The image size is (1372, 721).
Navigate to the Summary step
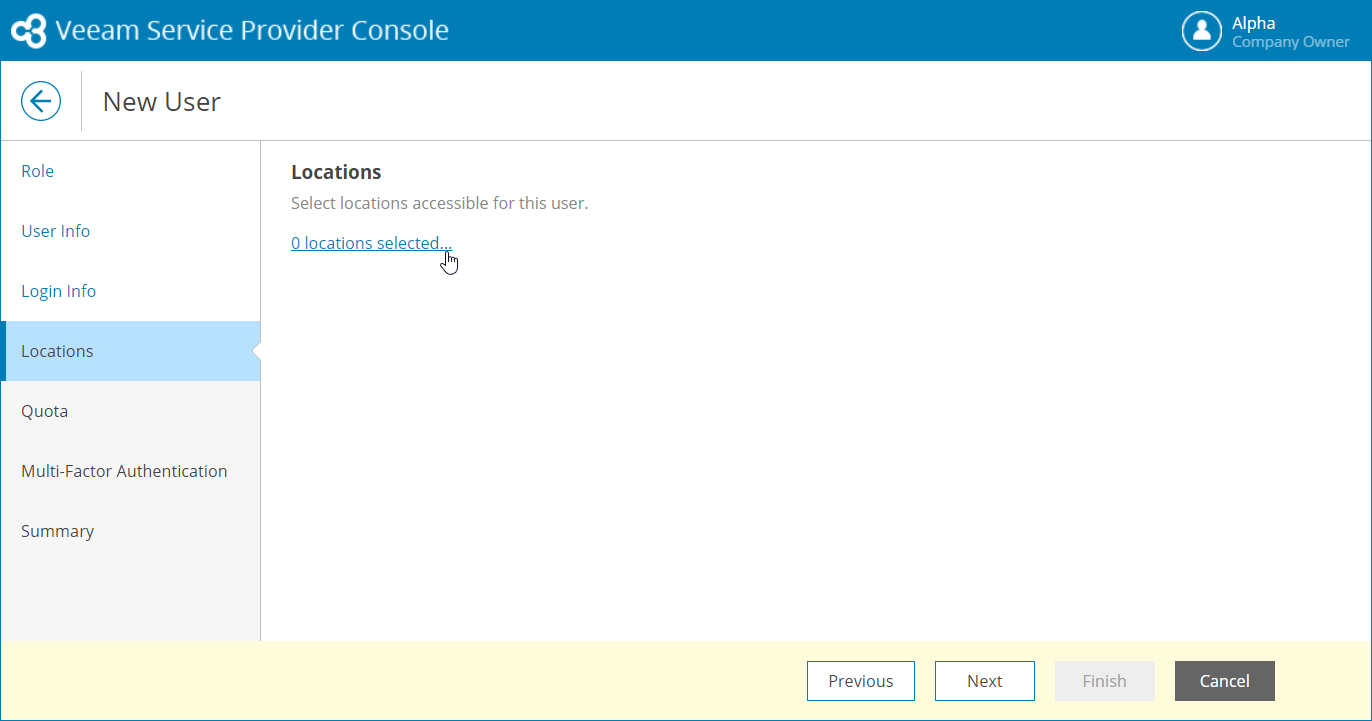[58, 531]
